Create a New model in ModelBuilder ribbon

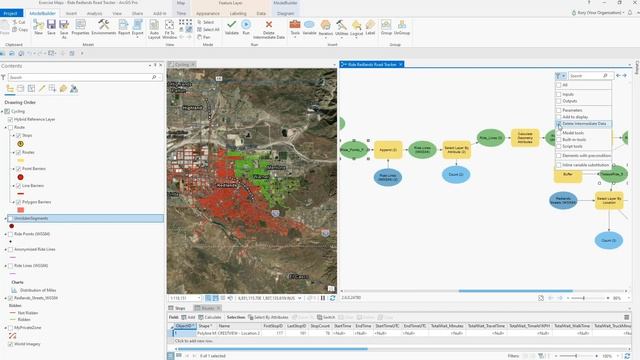tap(38, 27)
